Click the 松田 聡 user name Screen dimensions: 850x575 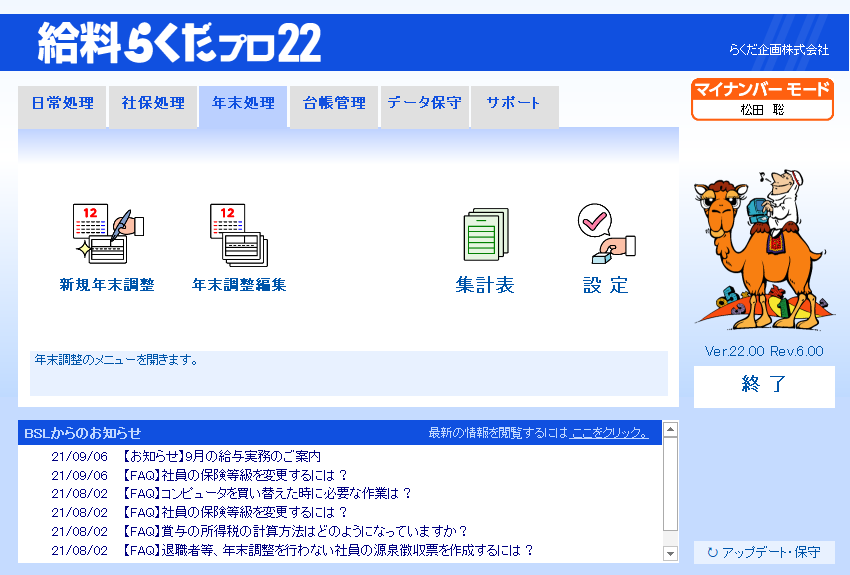click(762, 110)
